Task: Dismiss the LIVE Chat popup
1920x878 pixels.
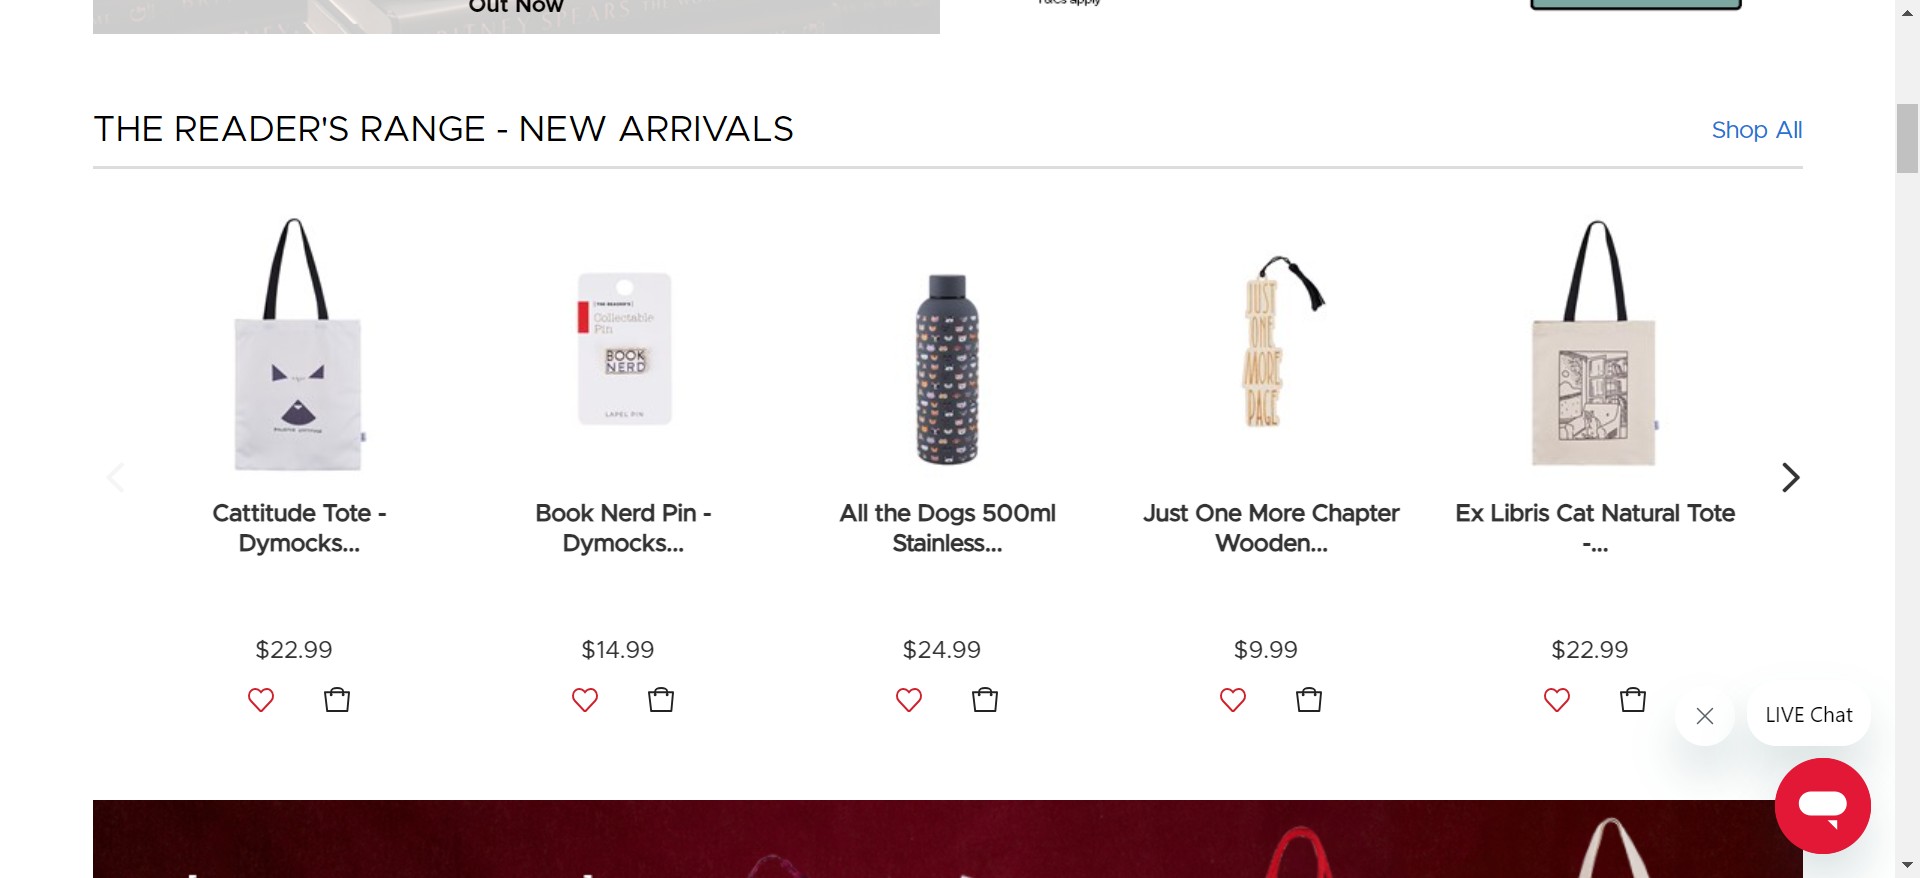Action: pos(1705,716)
